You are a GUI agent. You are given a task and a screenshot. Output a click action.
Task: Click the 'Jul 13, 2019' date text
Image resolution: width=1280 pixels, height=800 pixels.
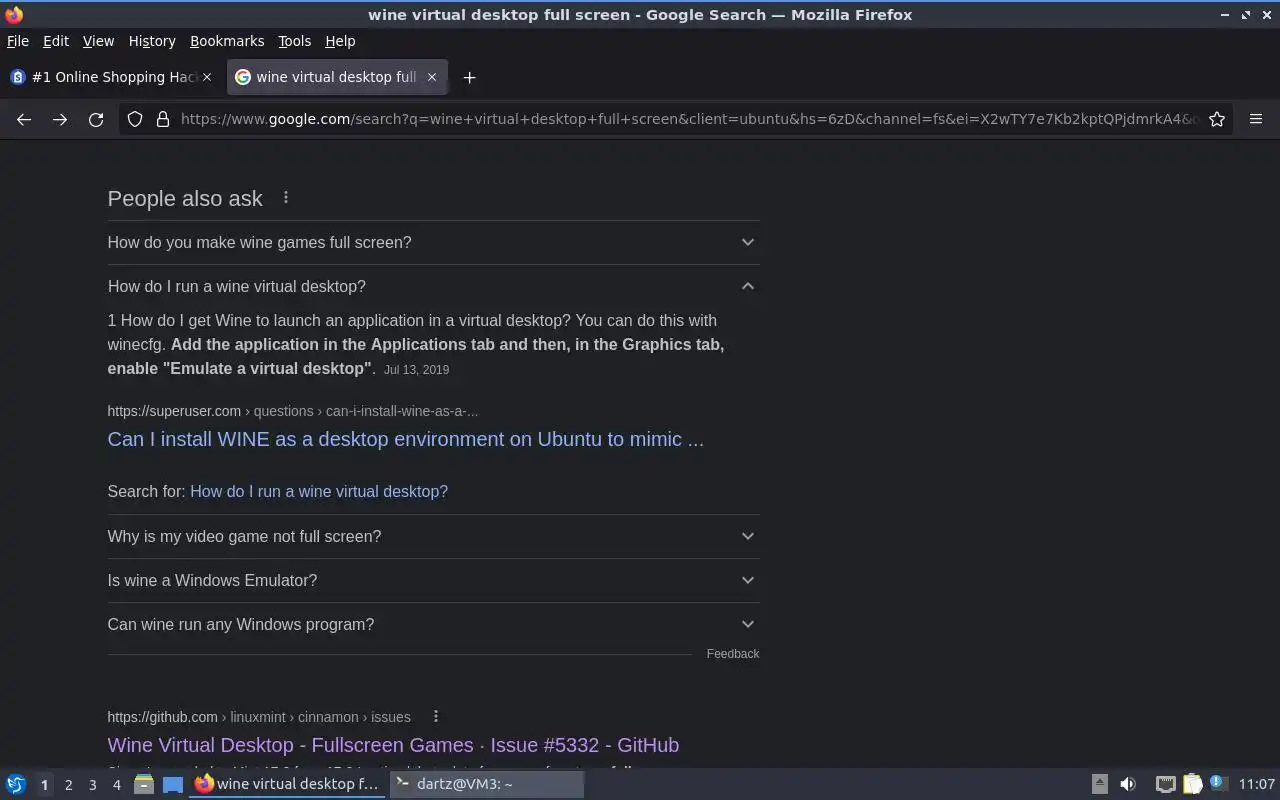coord(416,369)
